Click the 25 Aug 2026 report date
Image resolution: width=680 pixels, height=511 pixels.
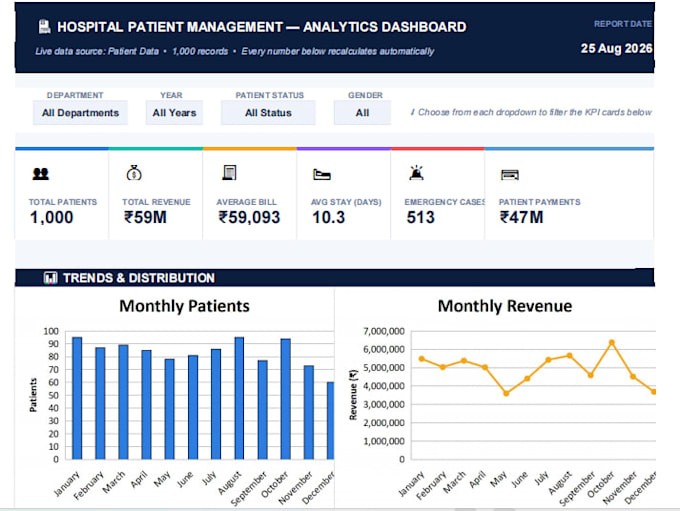616,48
